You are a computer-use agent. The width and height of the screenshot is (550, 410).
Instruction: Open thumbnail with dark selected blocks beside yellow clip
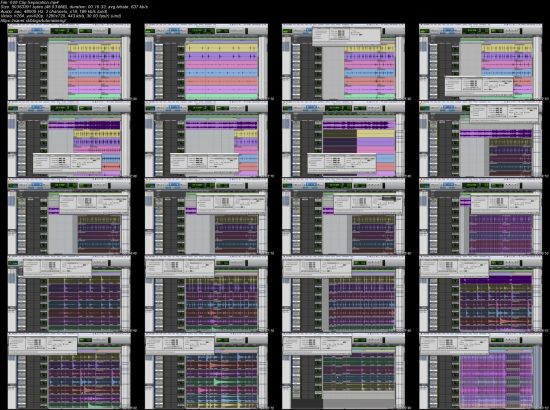point(343,139)
